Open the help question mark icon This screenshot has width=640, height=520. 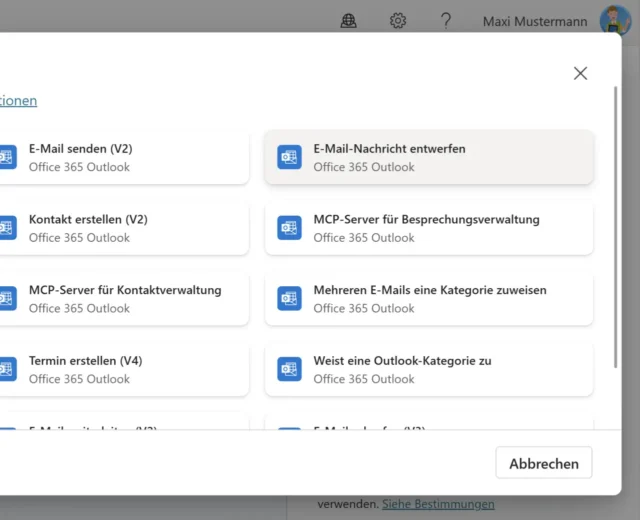(x=446, y=21)
